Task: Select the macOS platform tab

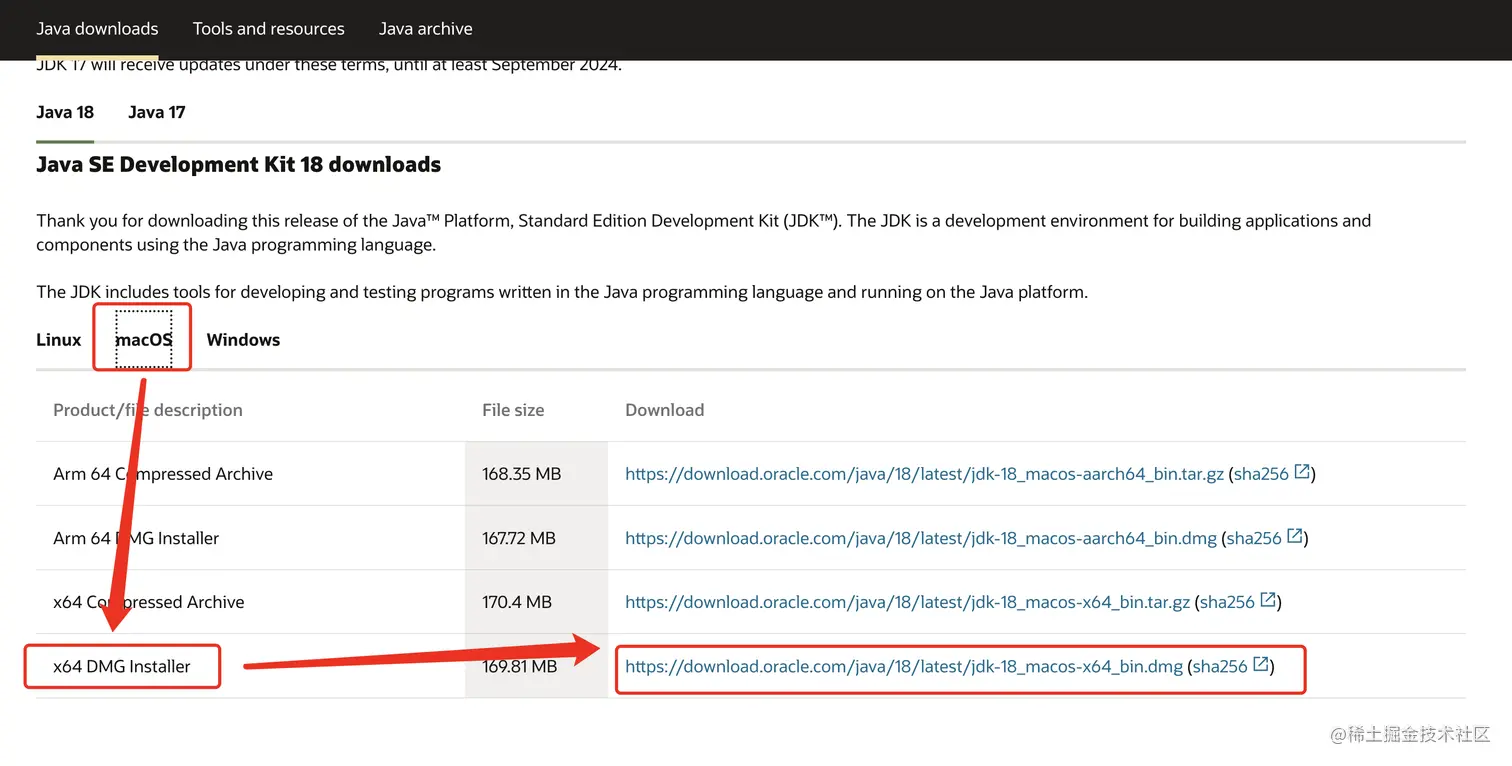Action: tap(144, 340)
